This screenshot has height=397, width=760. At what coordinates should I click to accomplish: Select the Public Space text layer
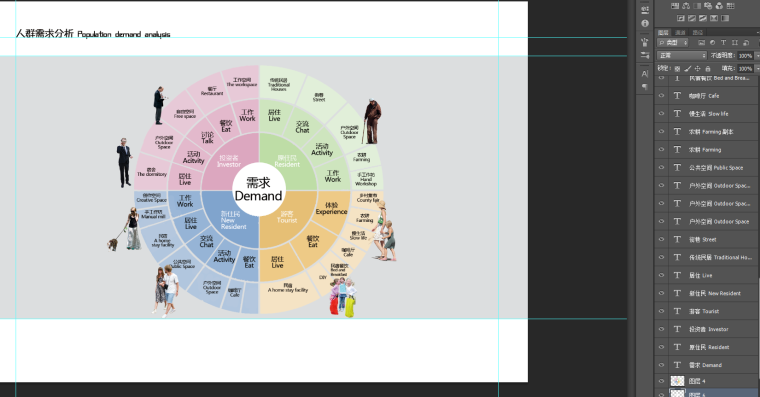708,168
